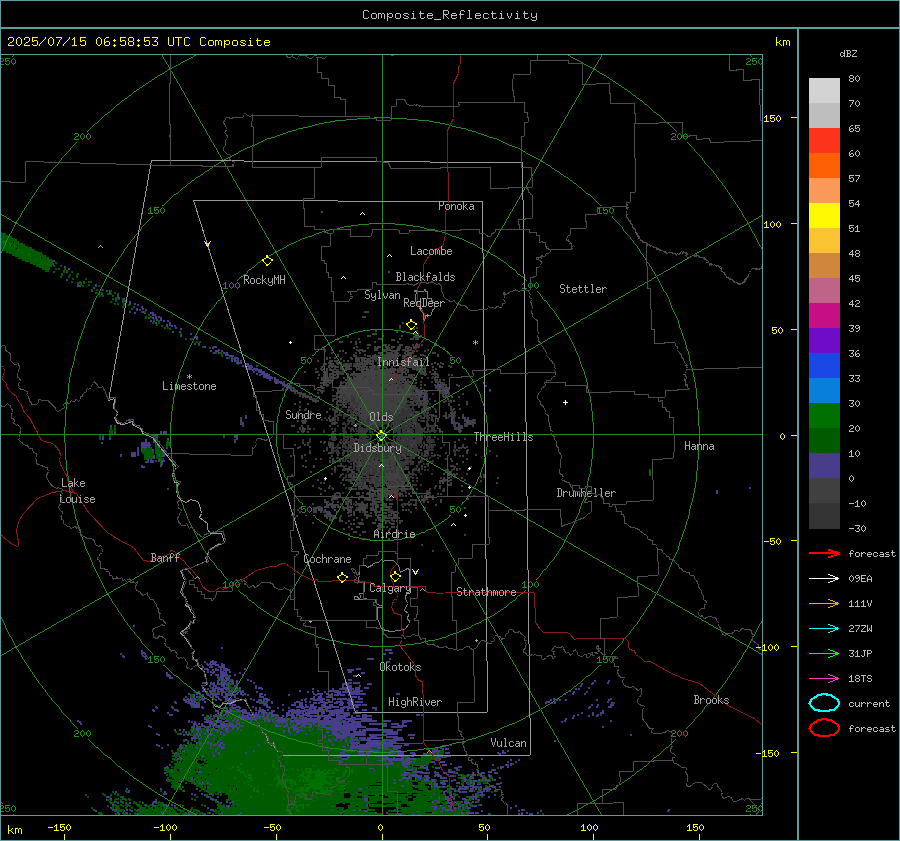
Task: Click the yellow diamond marker below Cochrane
Action: (x=342, y=578)
